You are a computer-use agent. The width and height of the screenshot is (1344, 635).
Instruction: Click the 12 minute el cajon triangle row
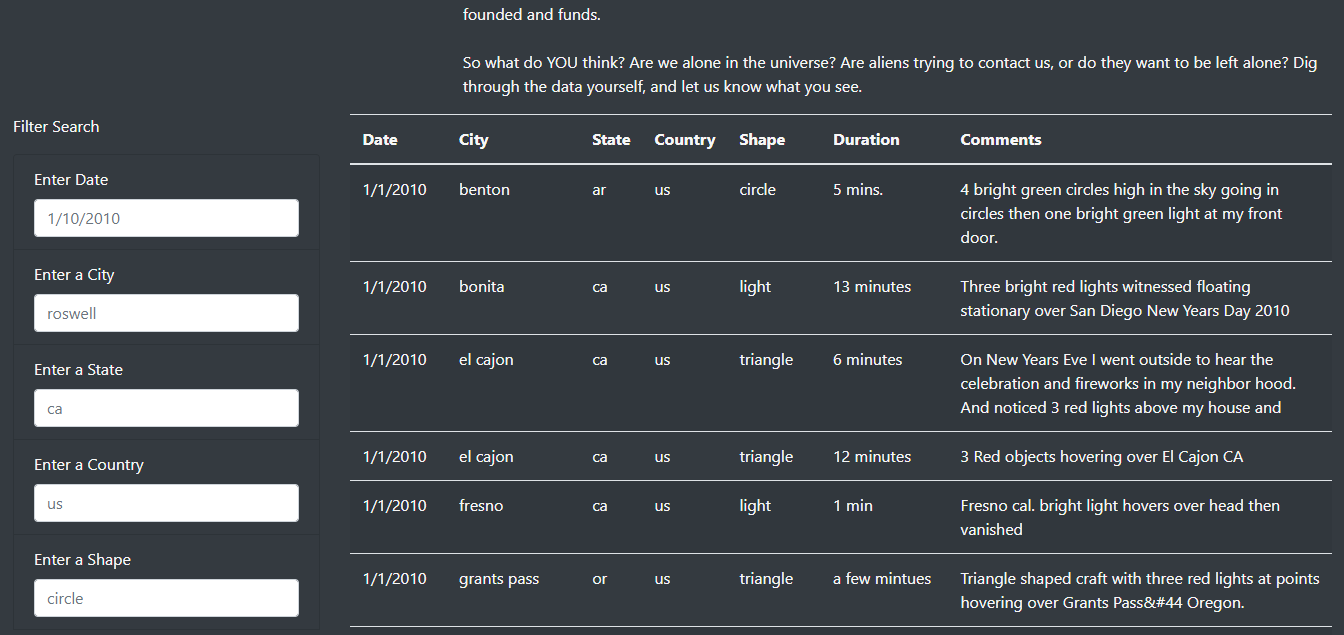click(700, 456)
